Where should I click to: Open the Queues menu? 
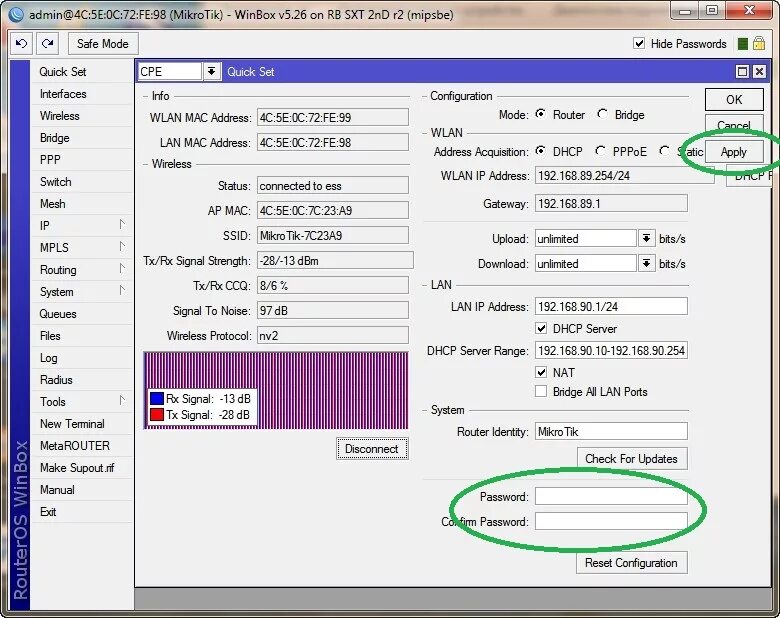82,314
